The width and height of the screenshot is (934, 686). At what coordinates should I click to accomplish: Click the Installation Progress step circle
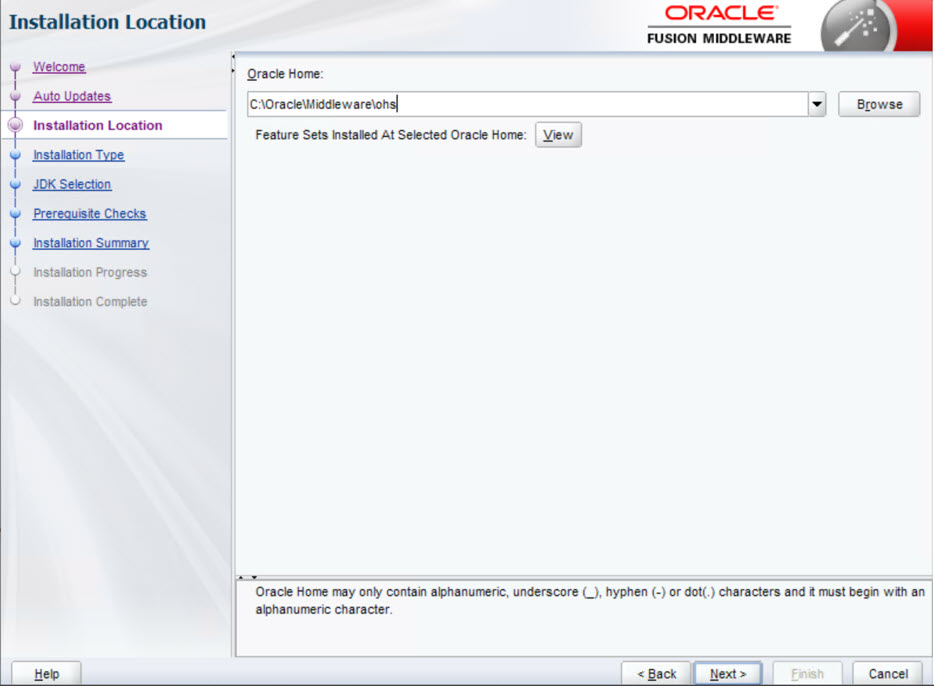pyautogui.click(x=14, y=272)
